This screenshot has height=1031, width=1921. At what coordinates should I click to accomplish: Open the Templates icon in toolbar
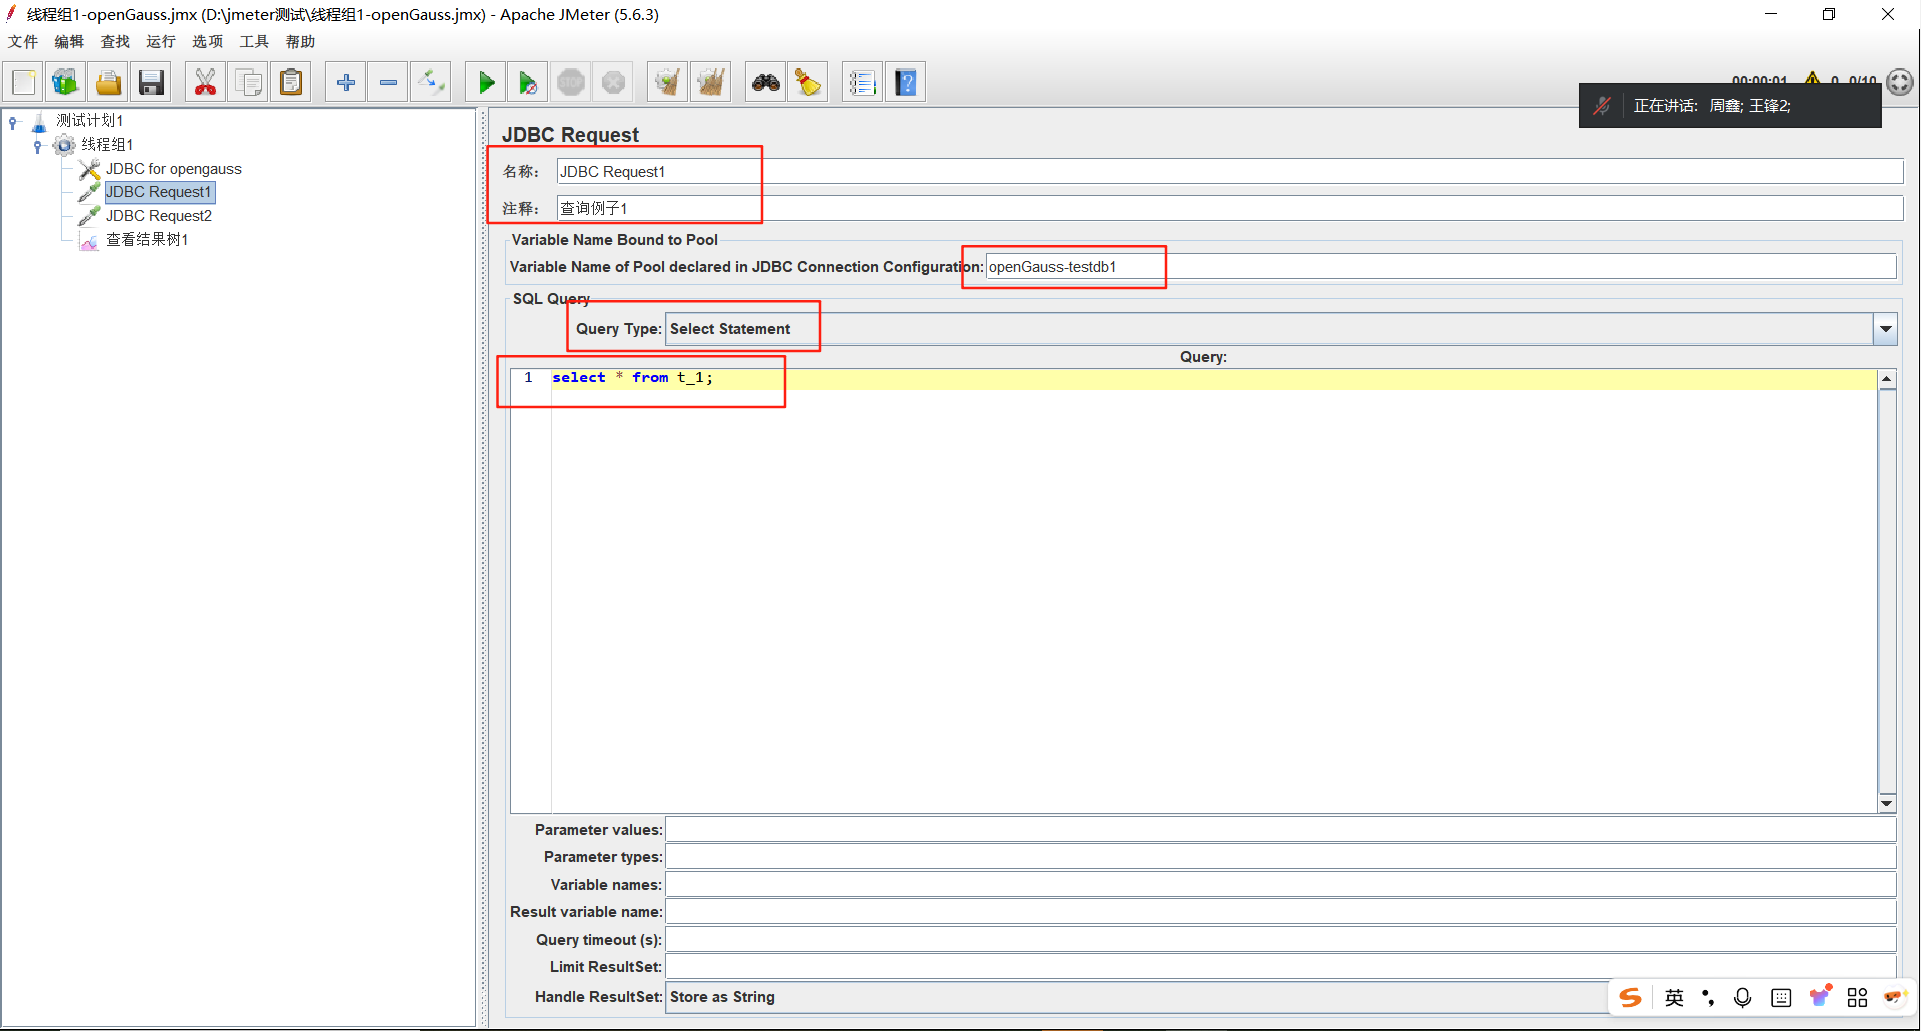pos(66,82)
